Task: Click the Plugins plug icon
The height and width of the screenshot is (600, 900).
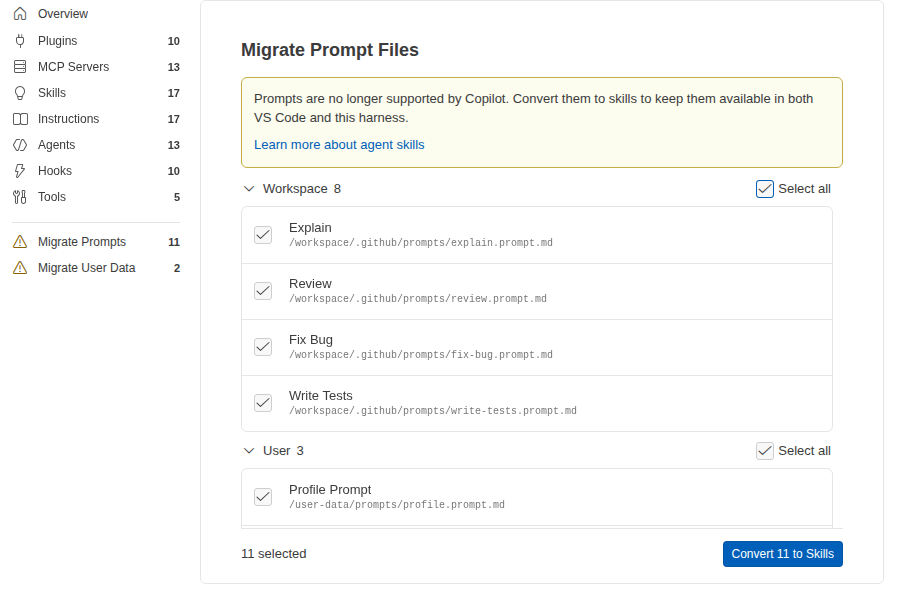Action: point(20,41)
